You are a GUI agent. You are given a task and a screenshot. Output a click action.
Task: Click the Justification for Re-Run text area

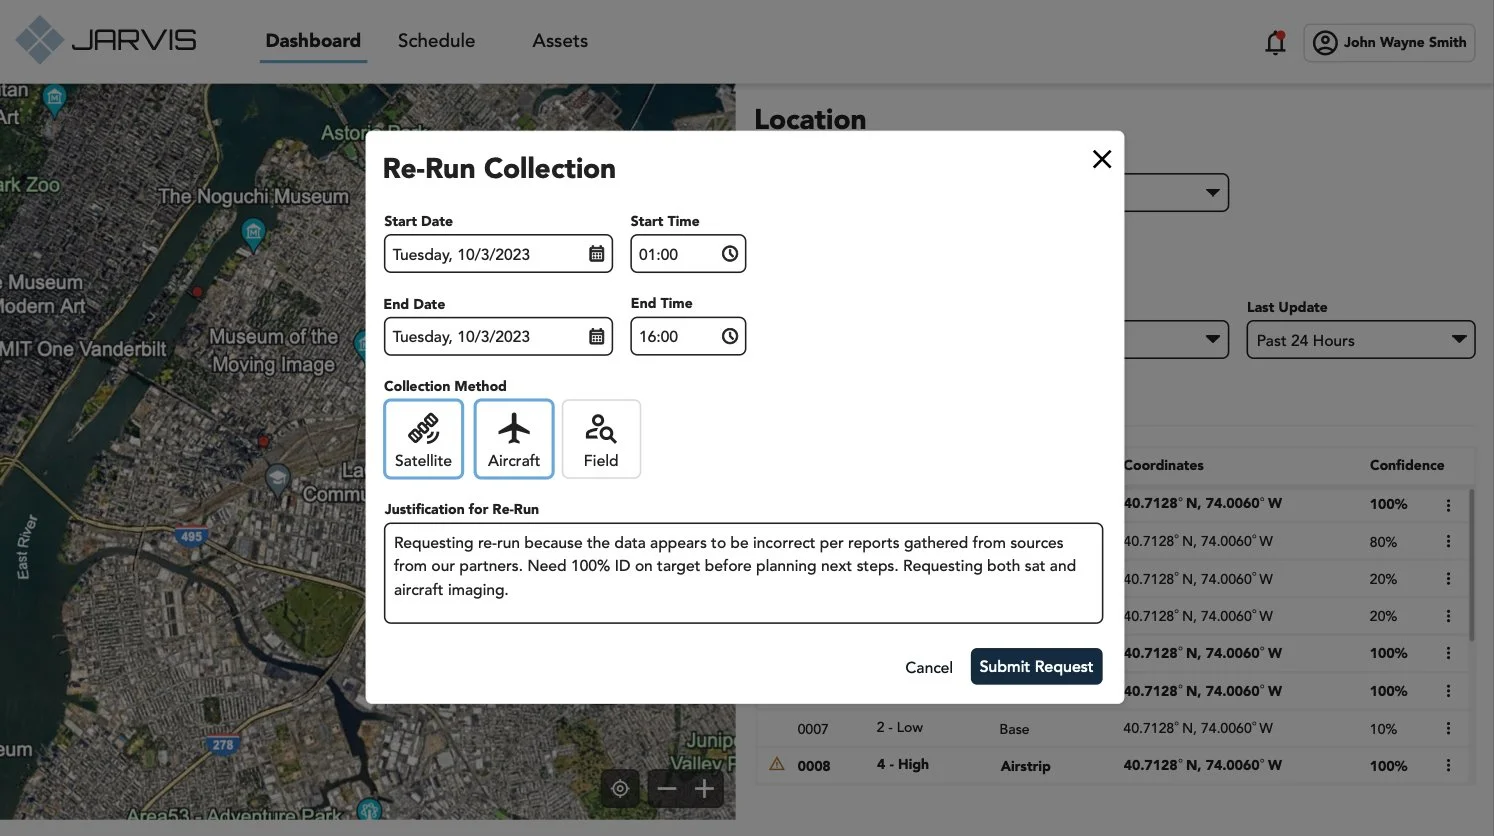tap(743, 573)
